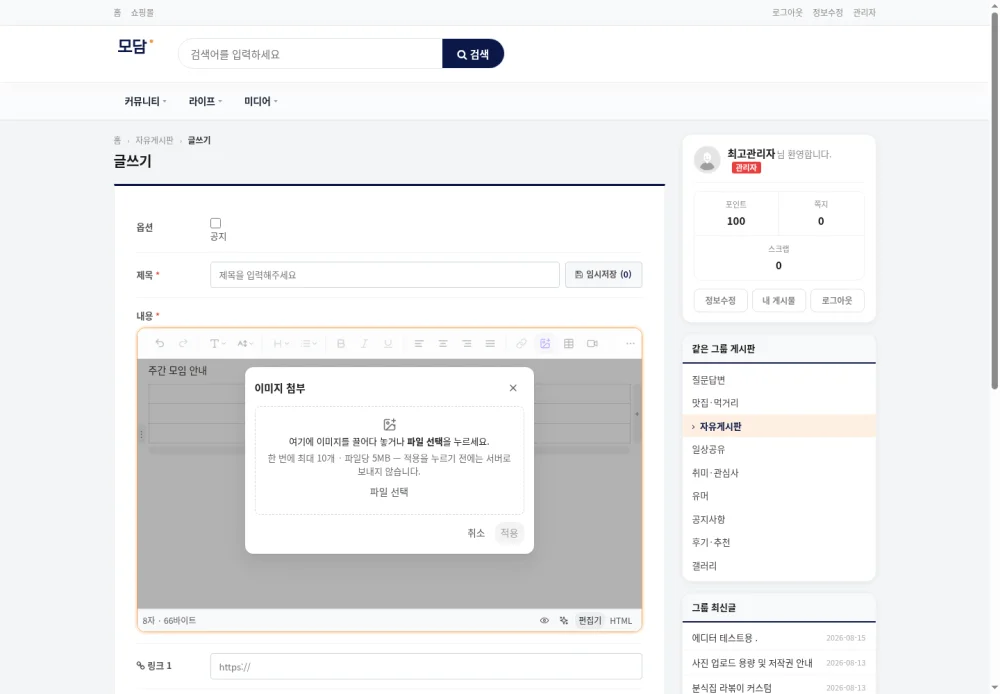Image resolution: width=1000 pixels, height=694 pixels.
Task: Expand the 라이프 navigation menu
Action: [205, 101]
